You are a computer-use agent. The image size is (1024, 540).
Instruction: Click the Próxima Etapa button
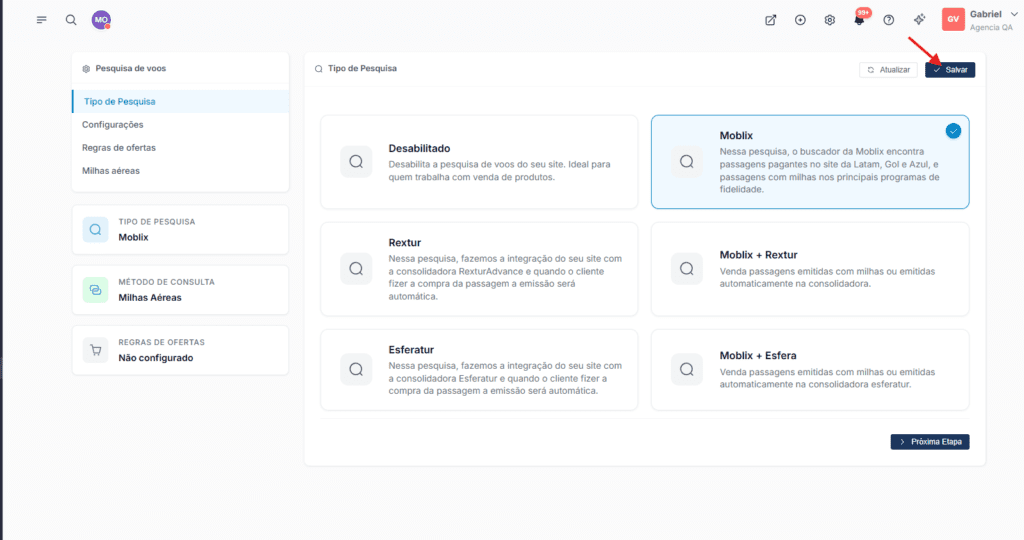click(x=930, y=442)
